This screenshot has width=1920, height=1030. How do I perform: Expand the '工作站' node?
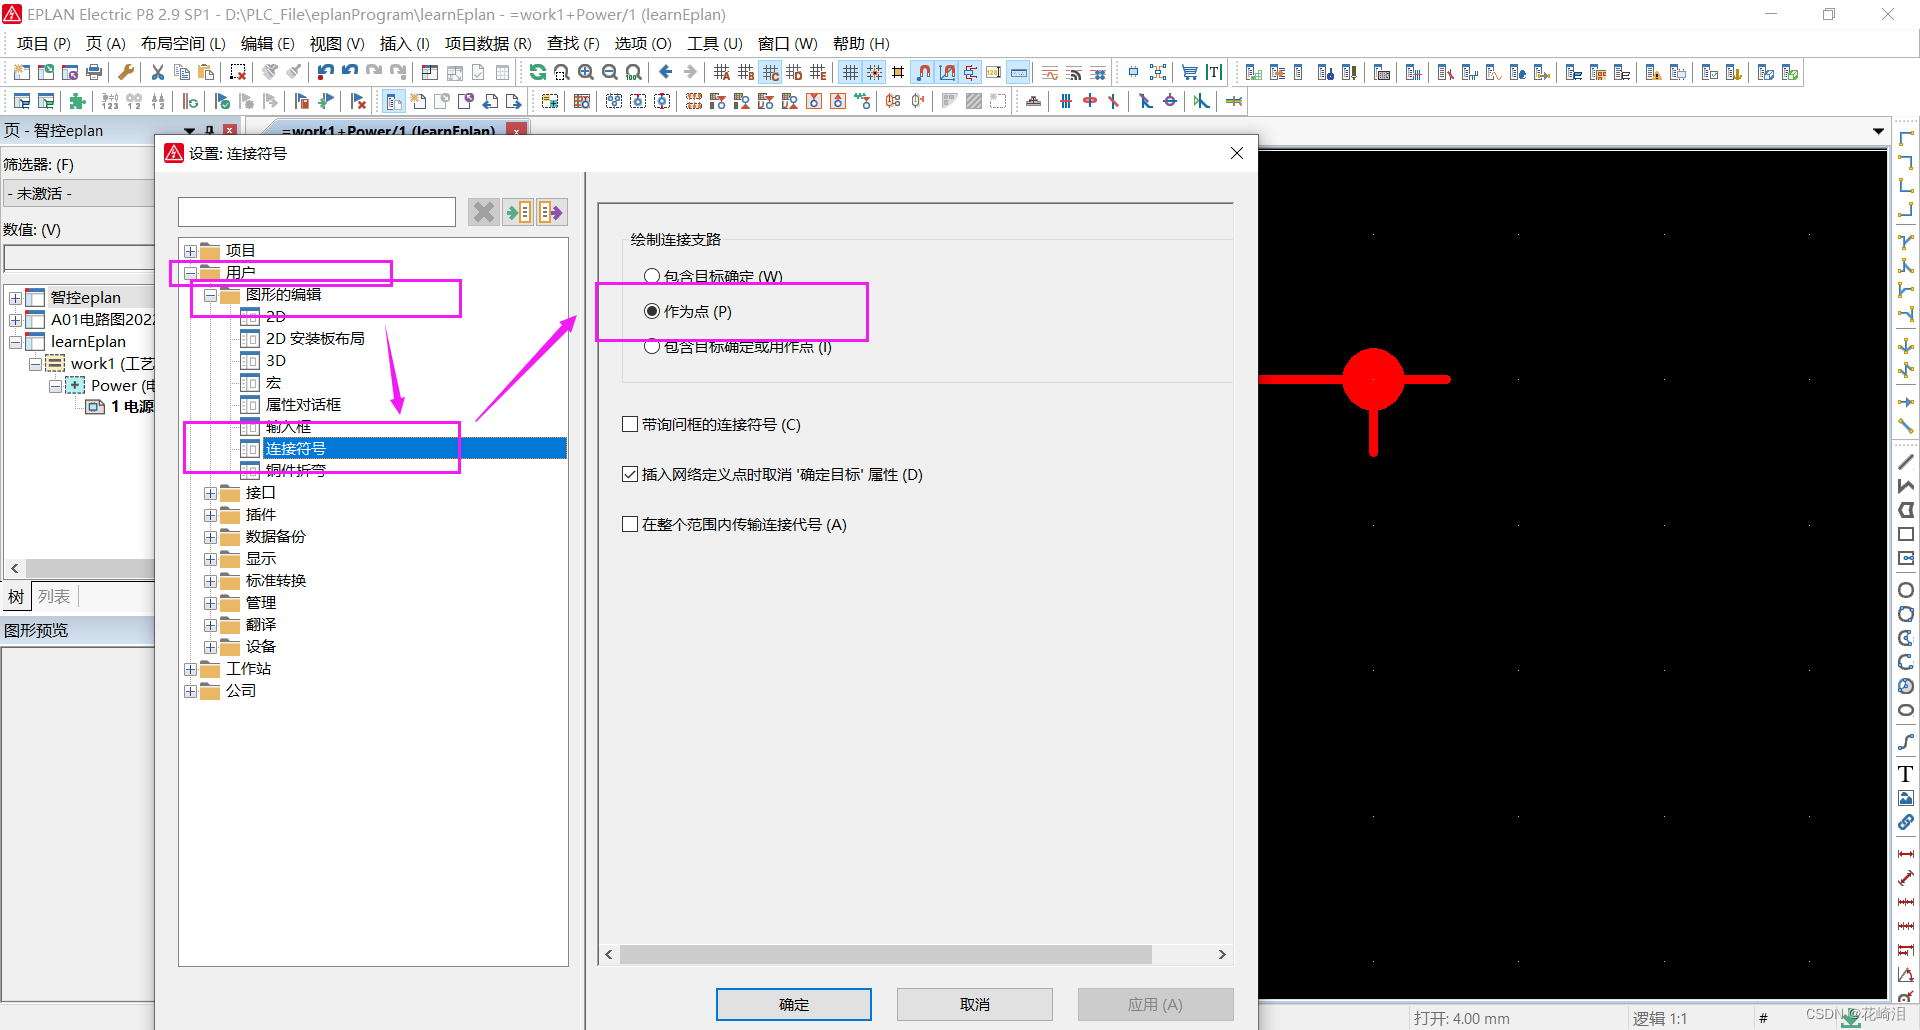(190, 669)
